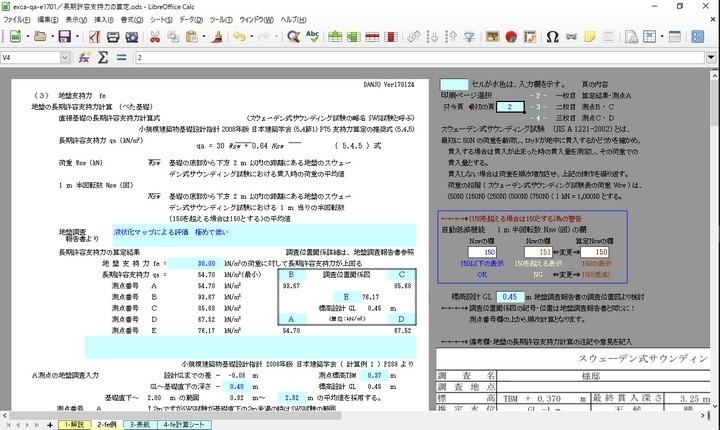Open the シート(S) menu
The height and width of the screenshot is (430, 720).
pyautogui.click(x=161, y=20)
